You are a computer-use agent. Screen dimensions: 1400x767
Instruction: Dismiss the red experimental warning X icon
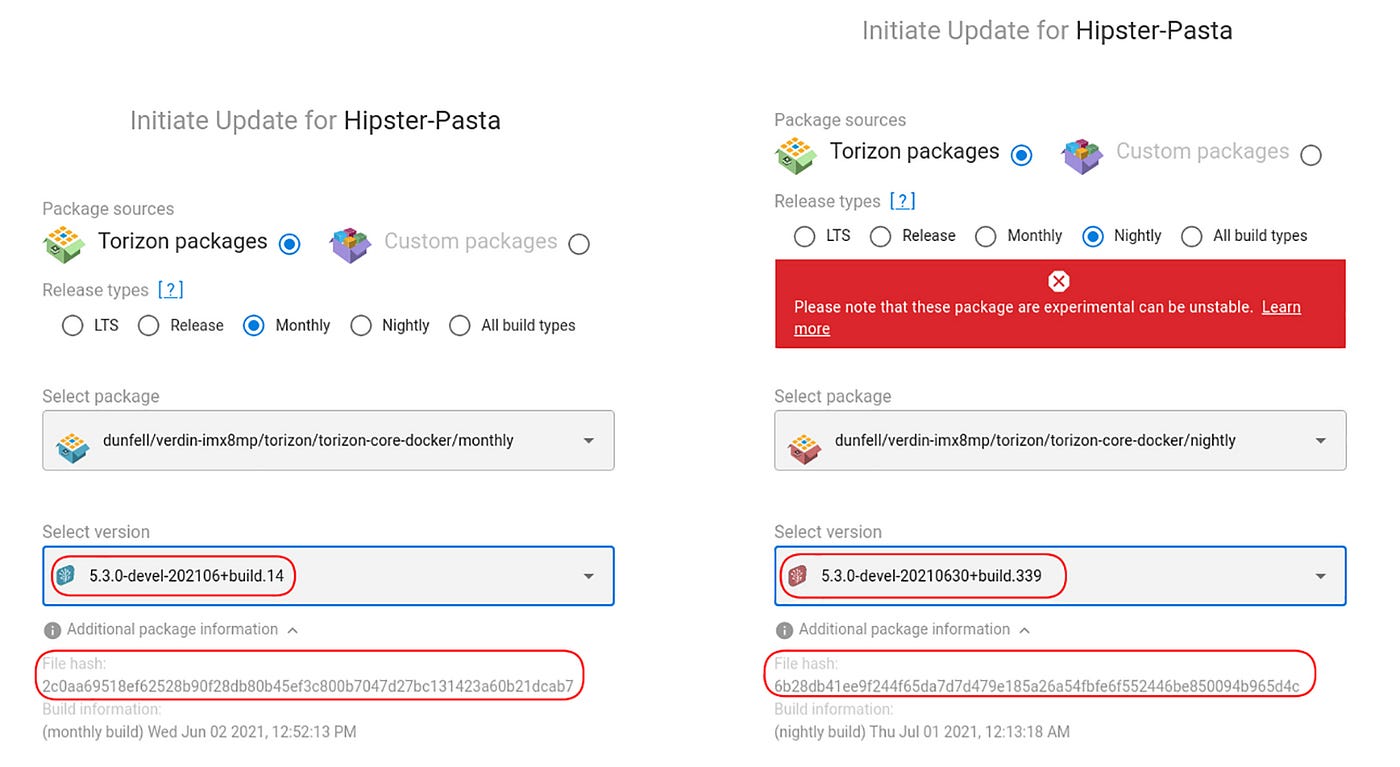(x=1059, y=281)
